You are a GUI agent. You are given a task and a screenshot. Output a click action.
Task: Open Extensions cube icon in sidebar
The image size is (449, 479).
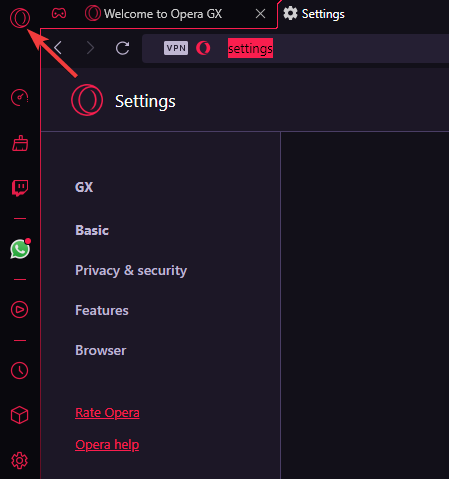click(19, 415)
